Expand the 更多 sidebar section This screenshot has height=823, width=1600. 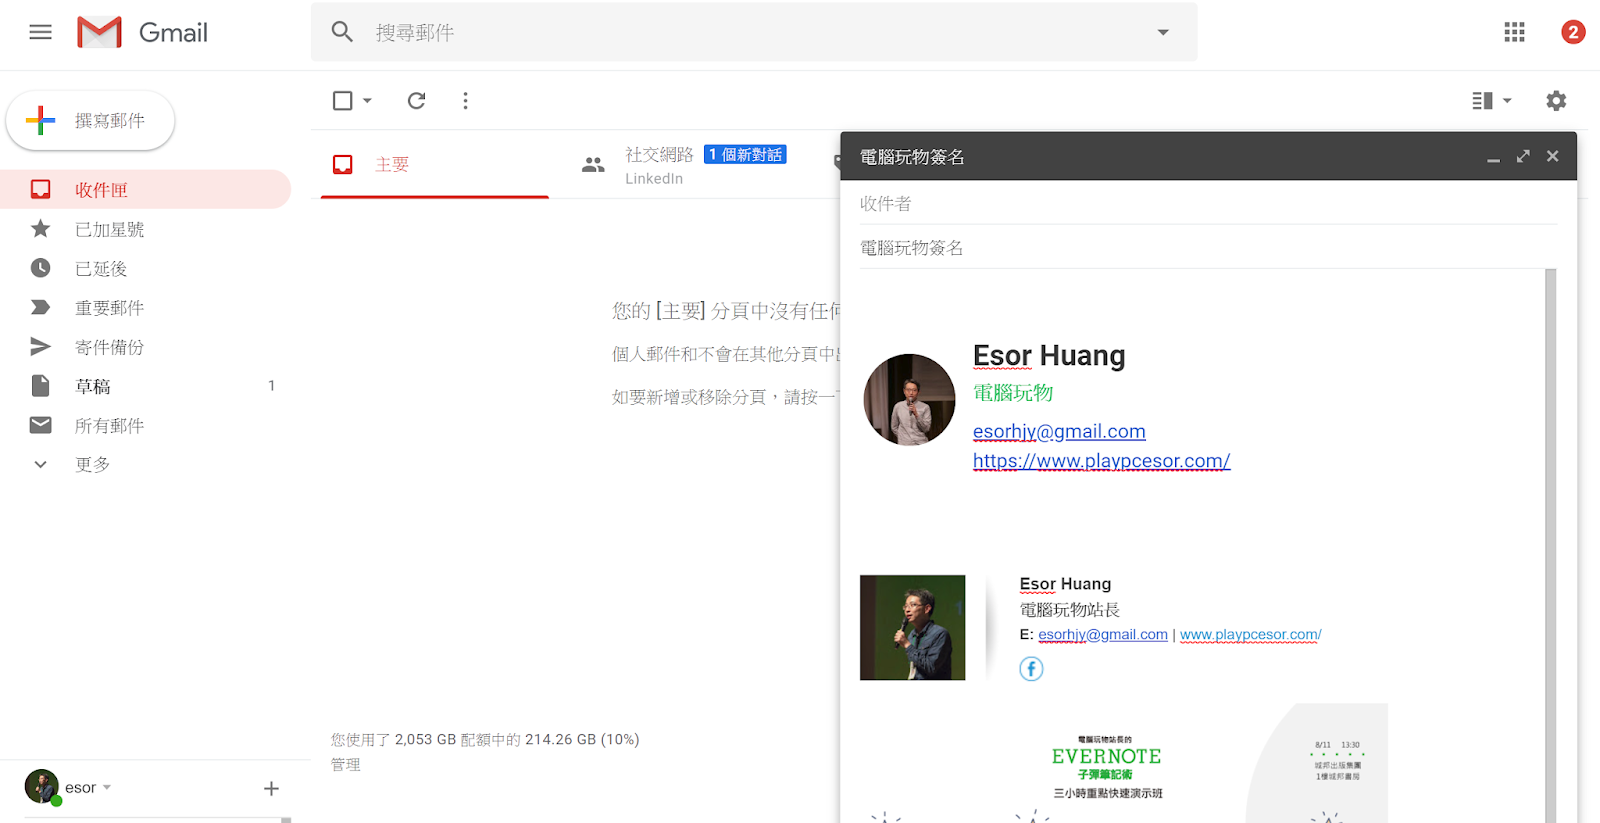pyautogui.click(x=41, y=464)
